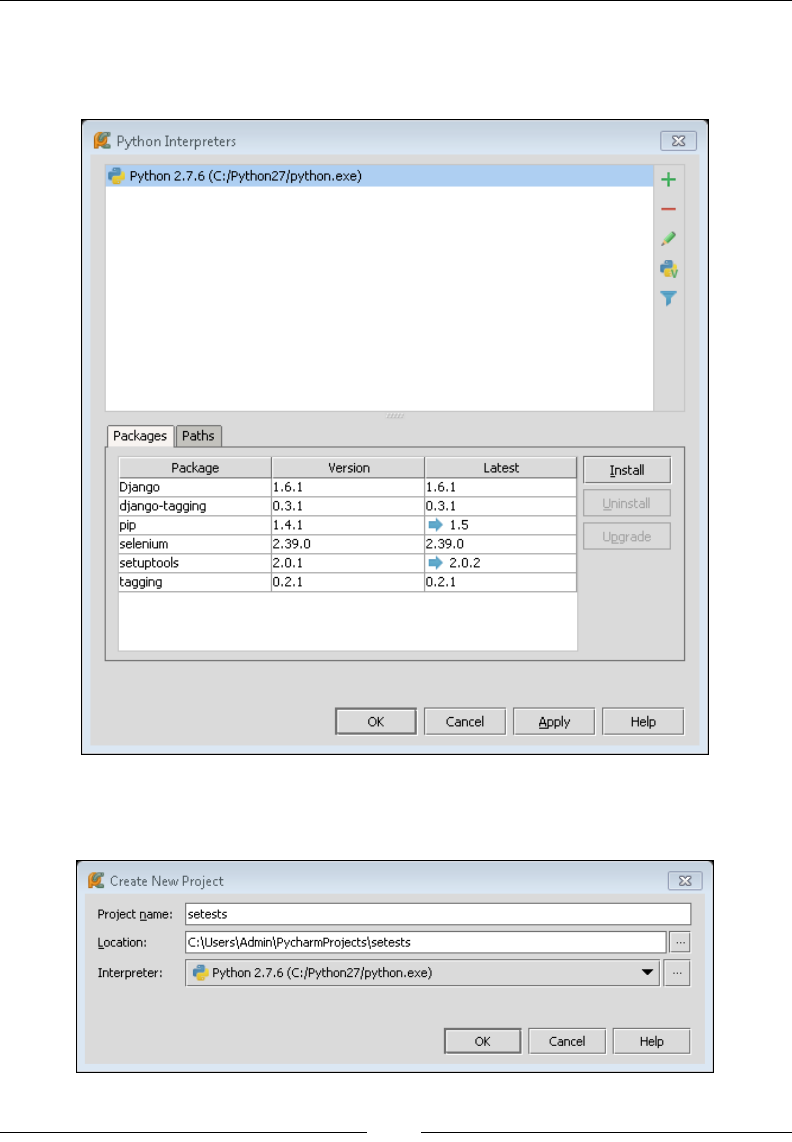
Task: Click the Upgrade package button
Action: point(627,537)
